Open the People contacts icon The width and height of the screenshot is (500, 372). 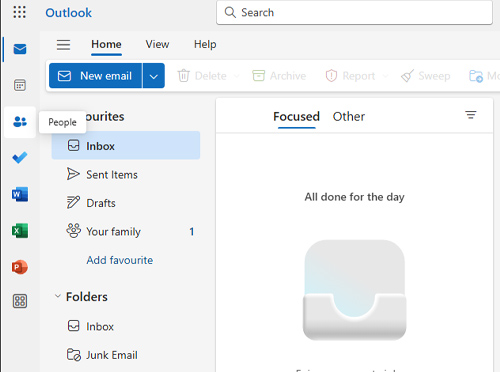(x=20, y=122)
